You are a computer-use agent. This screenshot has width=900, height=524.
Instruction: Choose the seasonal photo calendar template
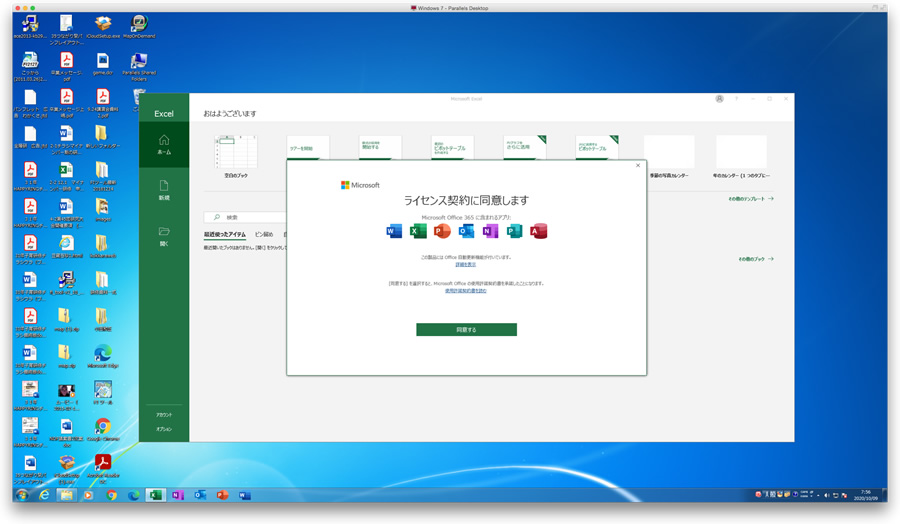669,156
